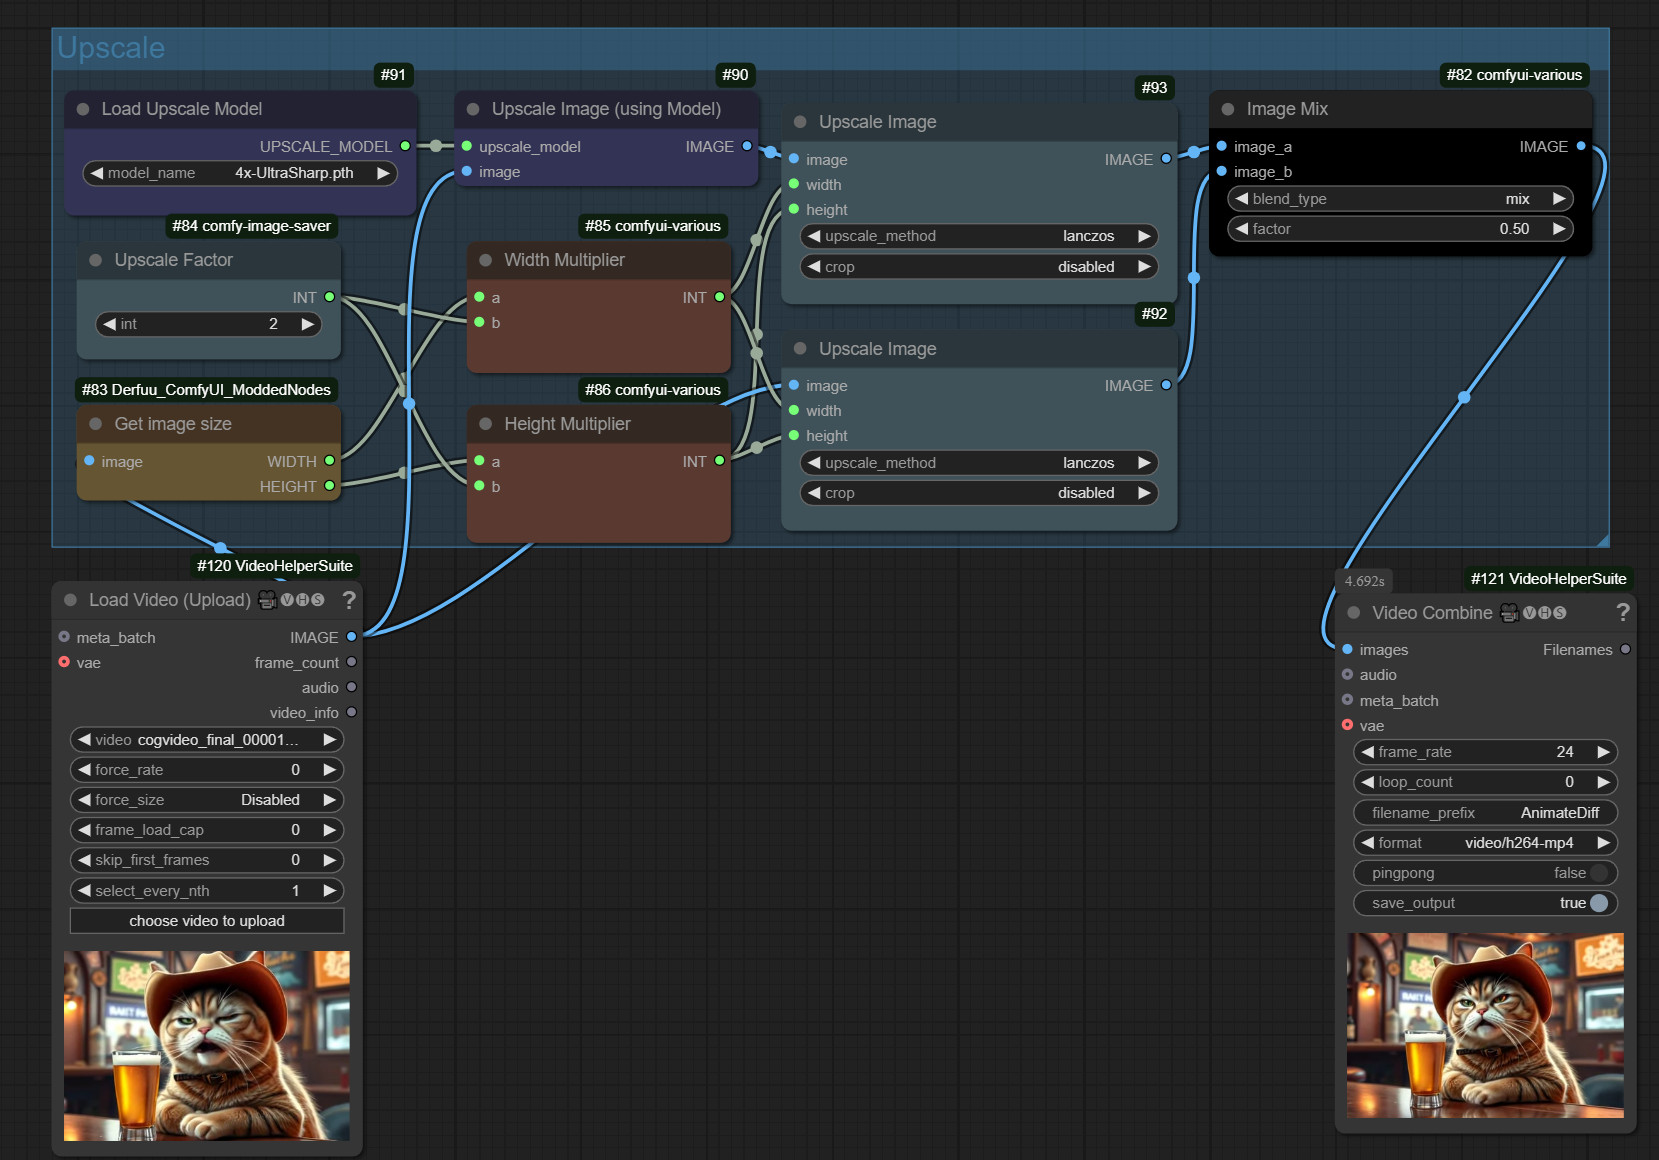Click the Video Combine images input connector
This screenshot has width=1659, height=1160.
1347,649
